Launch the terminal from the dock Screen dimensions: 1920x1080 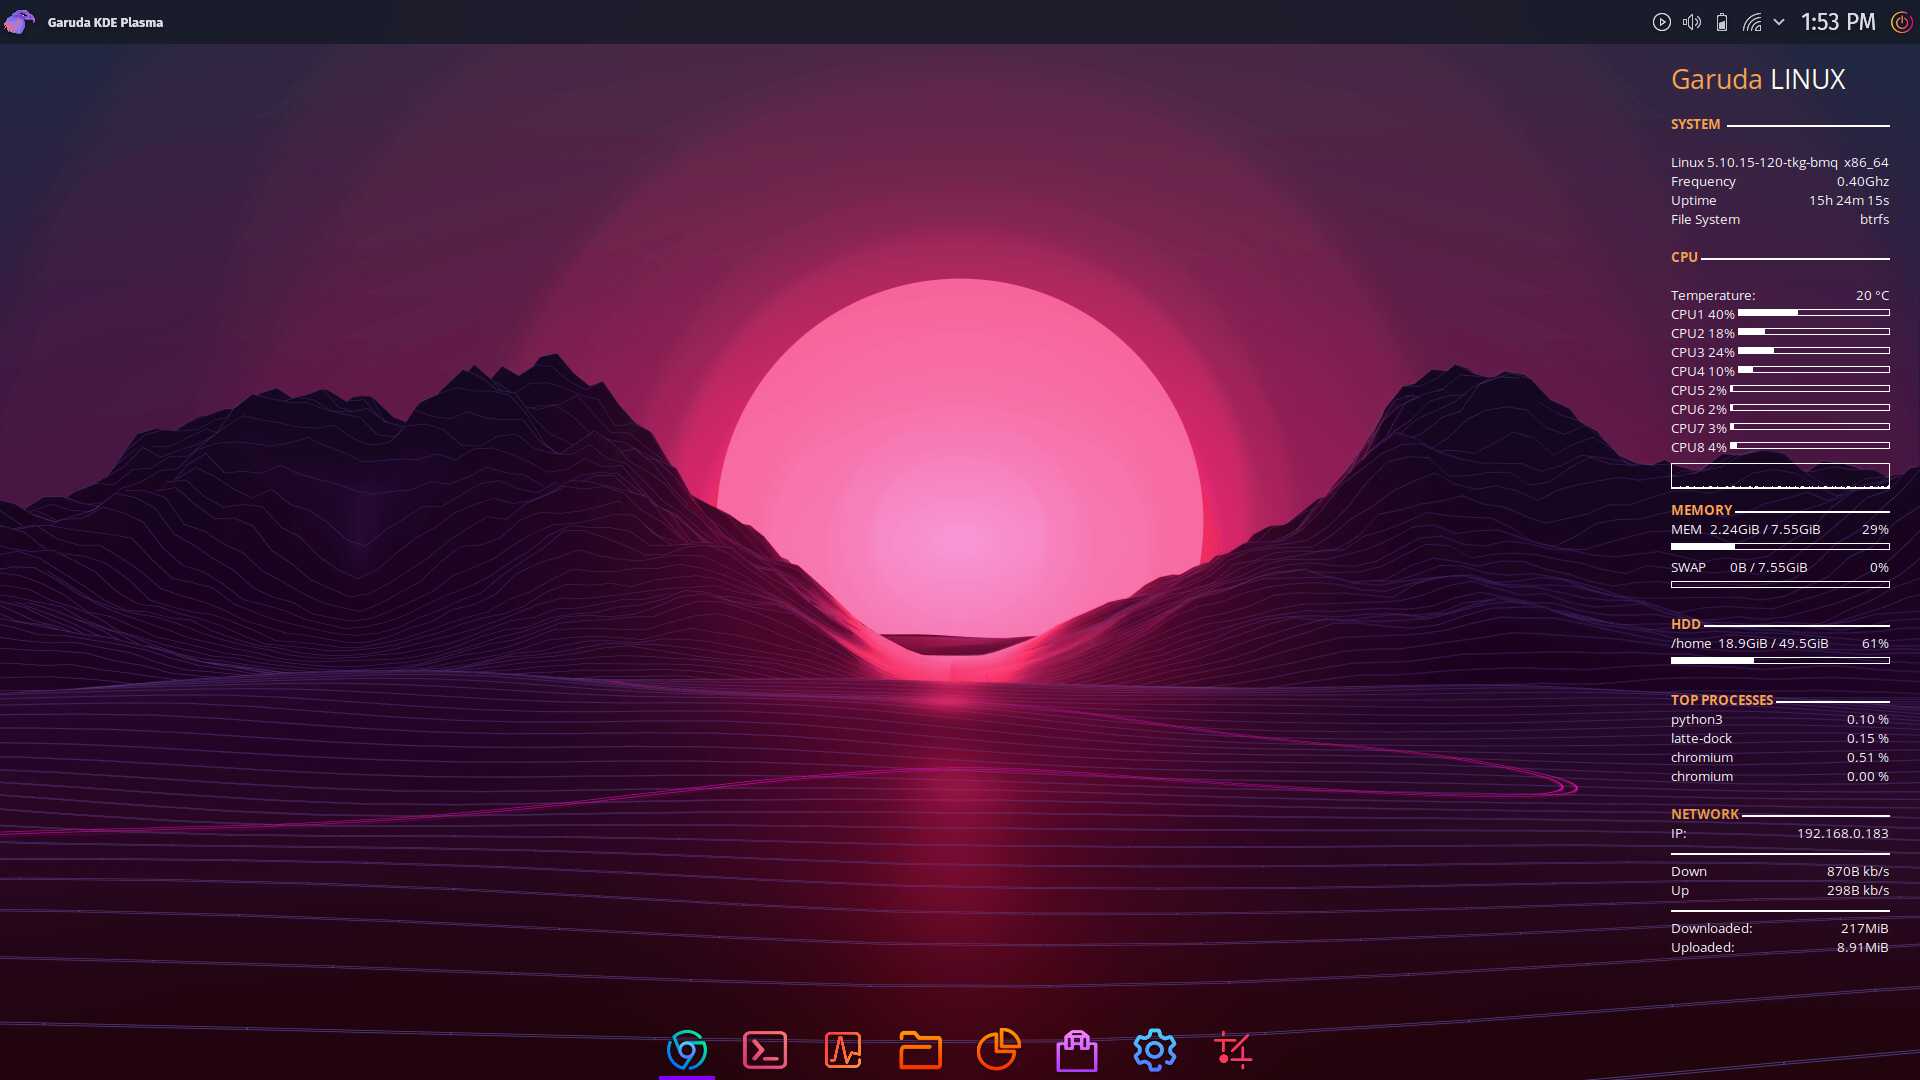tap(765, 1050)
